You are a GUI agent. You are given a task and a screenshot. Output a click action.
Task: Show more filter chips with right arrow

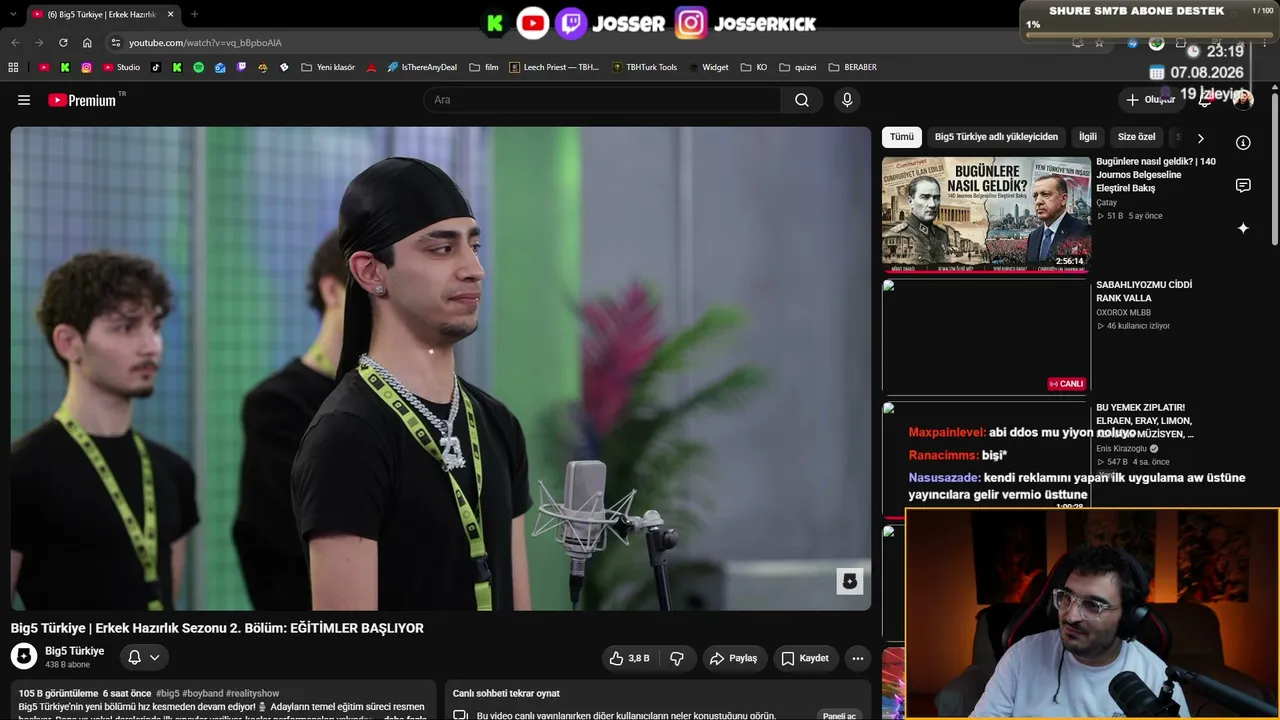[x=1200, y=138]
